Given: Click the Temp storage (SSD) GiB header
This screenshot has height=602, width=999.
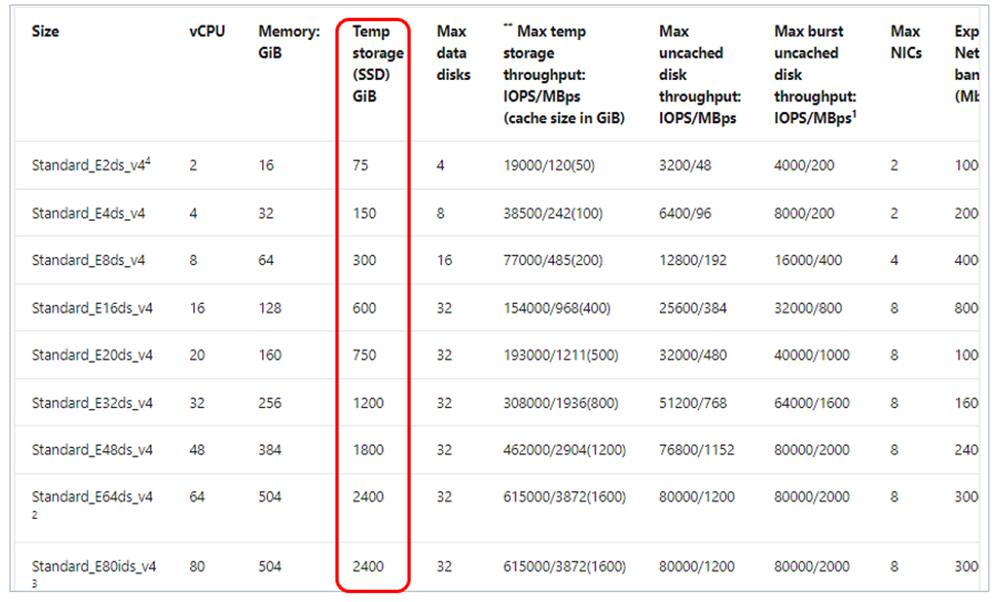Looking at the screenshot, I should click(378, 64).
